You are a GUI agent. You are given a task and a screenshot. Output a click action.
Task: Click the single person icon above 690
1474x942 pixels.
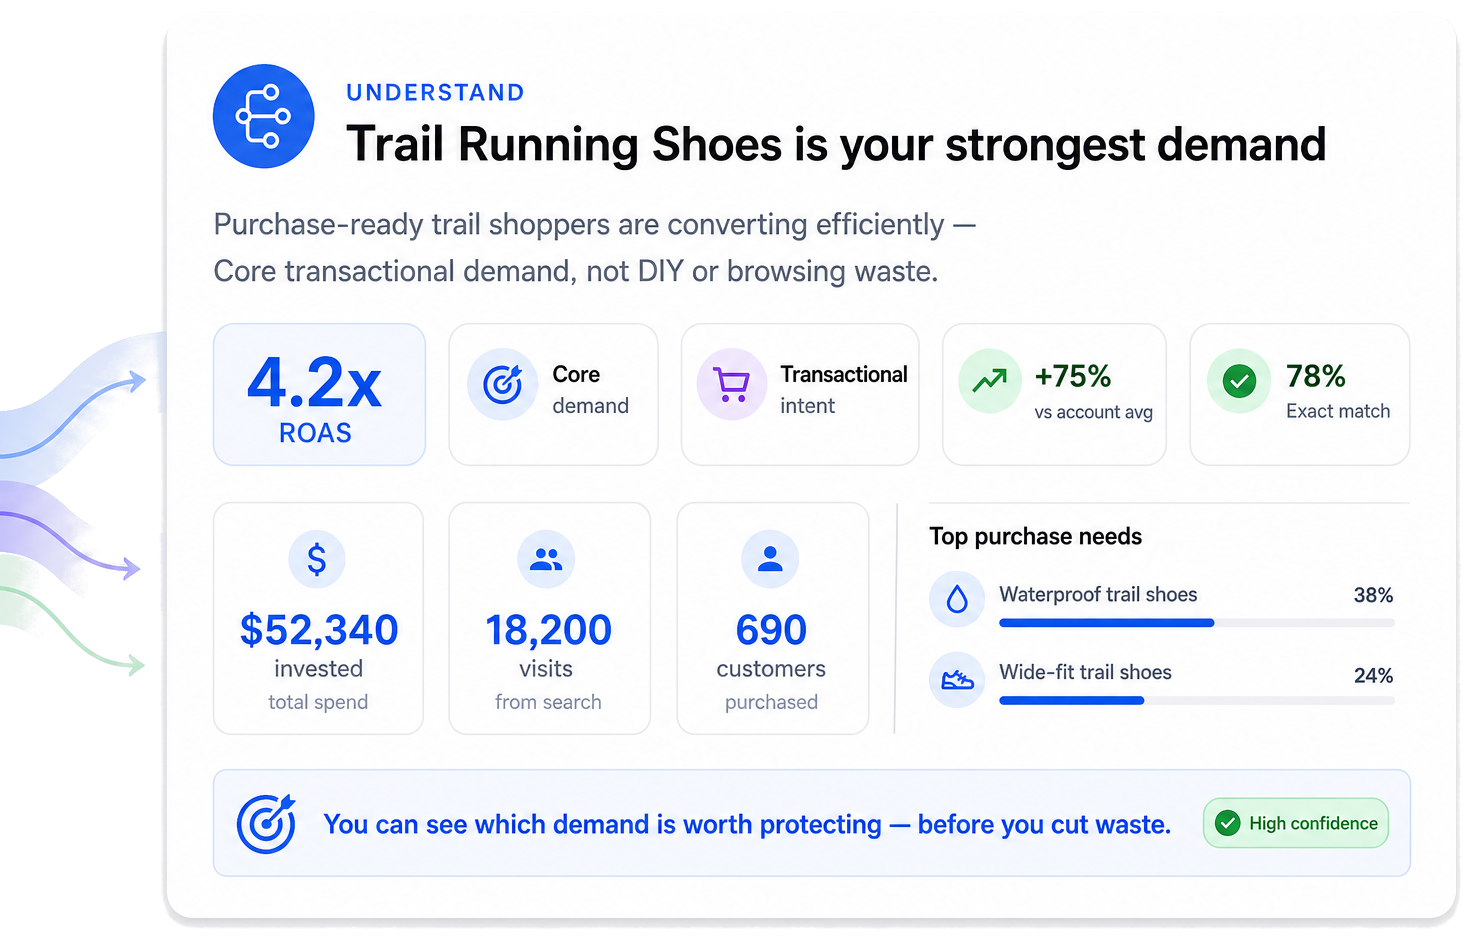[770, 559]
